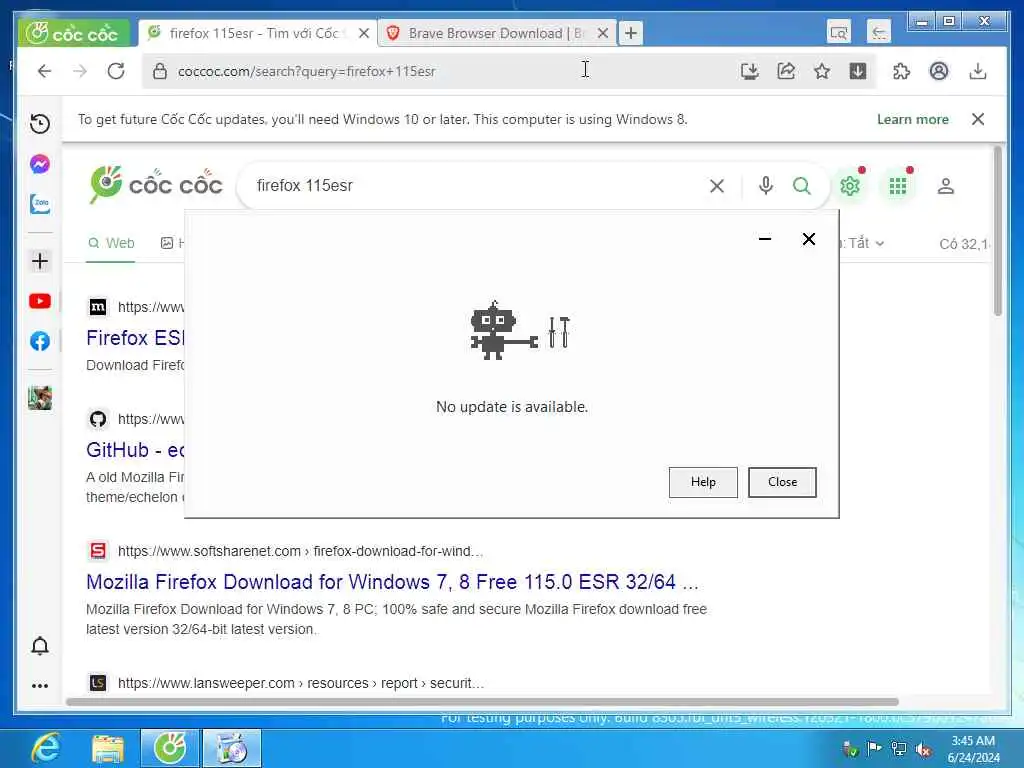Image resolution: width=1024 pixels, height=768 pixels.
Task: Open the downloads tray icon in toolbar
Action: (x=978, y=71)
